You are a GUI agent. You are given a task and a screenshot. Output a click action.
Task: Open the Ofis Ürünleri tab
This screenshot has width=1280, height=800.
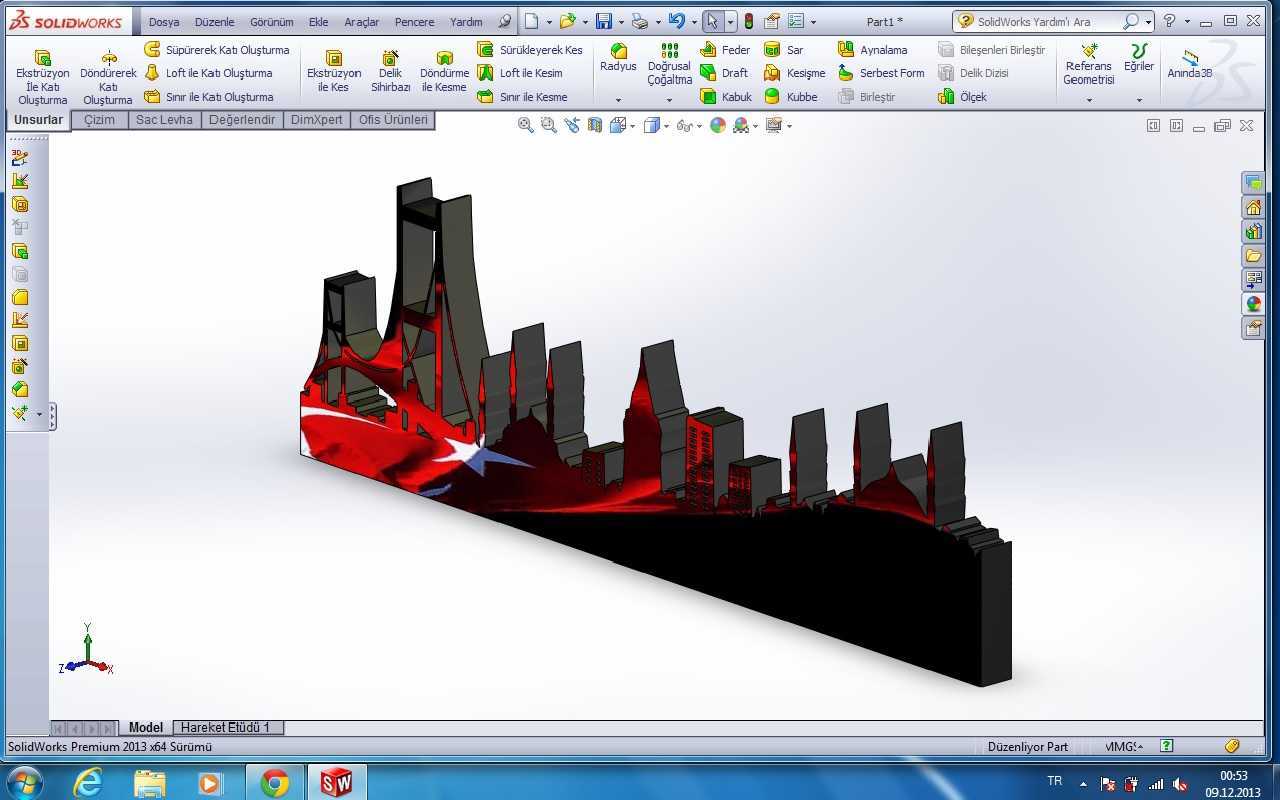click(393, 120)
